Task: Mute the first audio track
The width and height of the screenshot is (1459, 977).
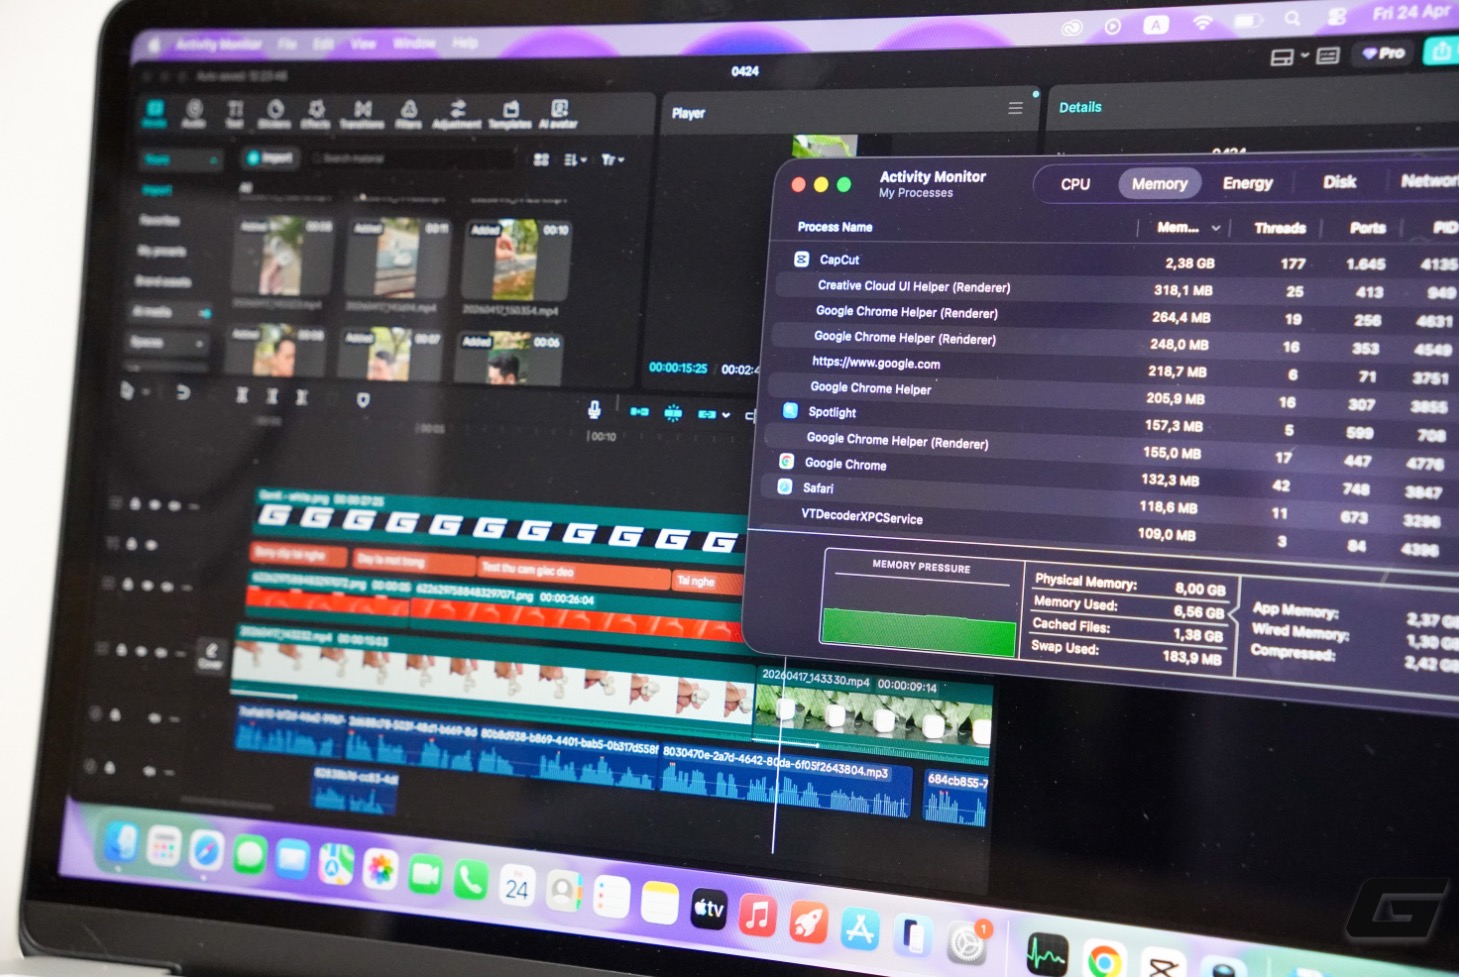Action: (x=156, y=717)
